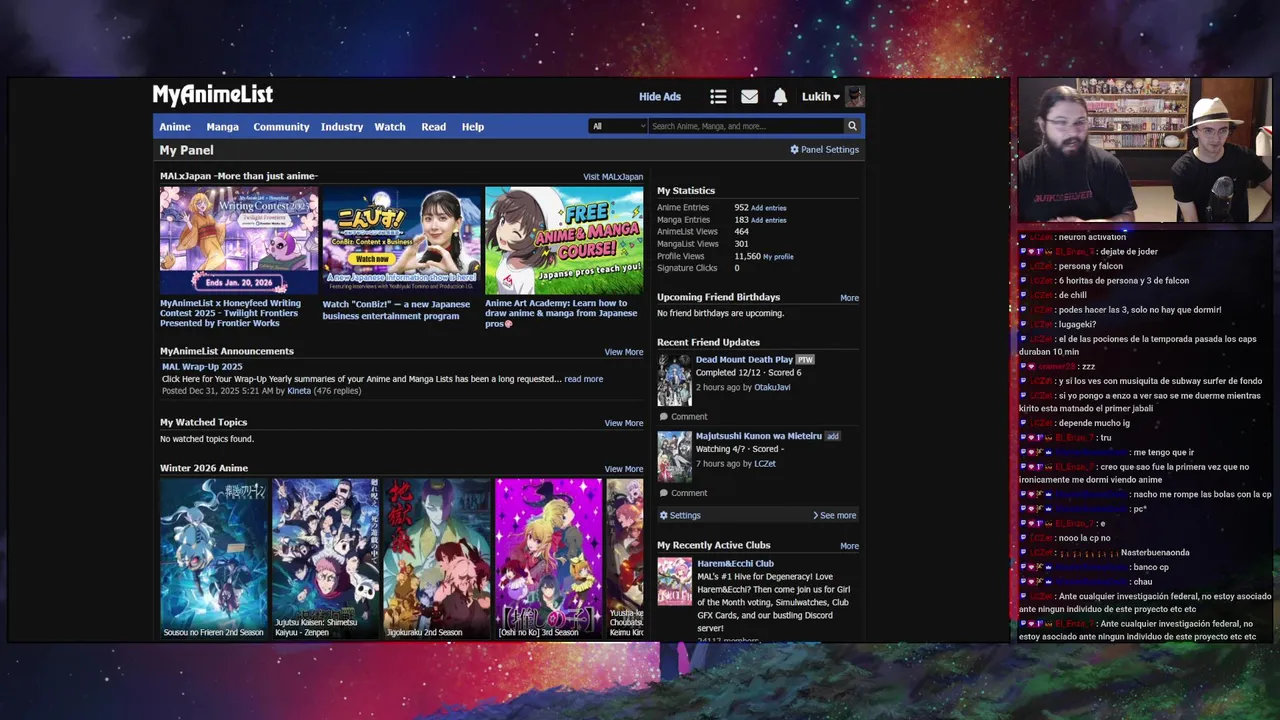Open MAL Wrap-Up 2025 announcement
Image resolution: width=1280 pixels, height=720 pixels.
[202, 367]
